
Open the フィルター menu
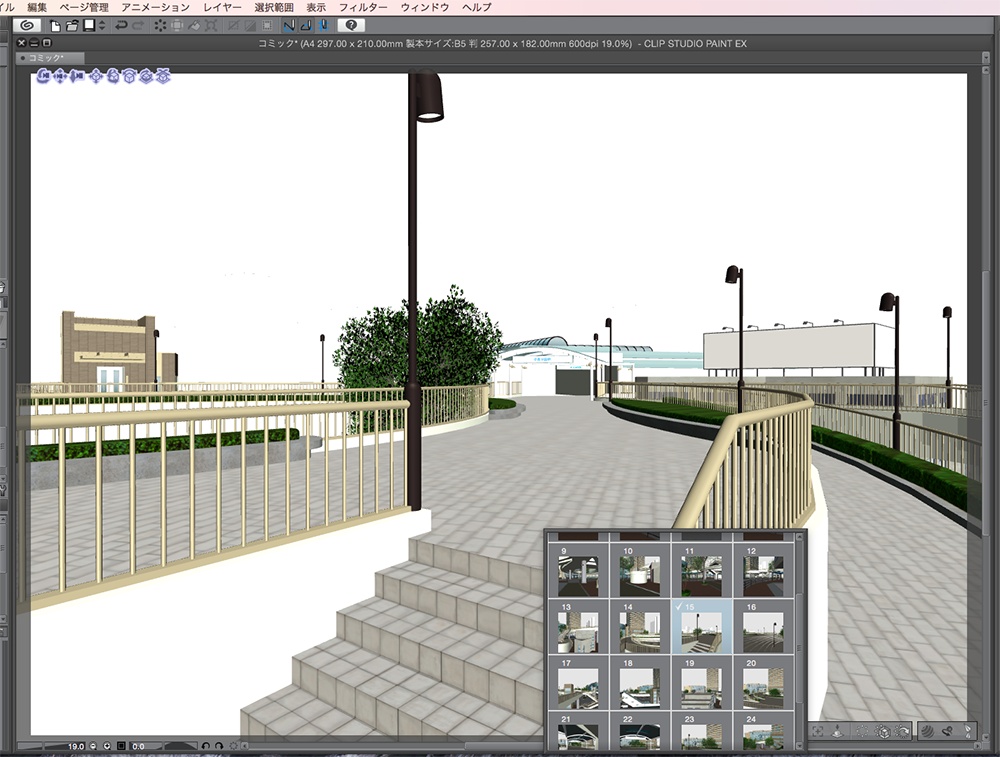point(363,7)
